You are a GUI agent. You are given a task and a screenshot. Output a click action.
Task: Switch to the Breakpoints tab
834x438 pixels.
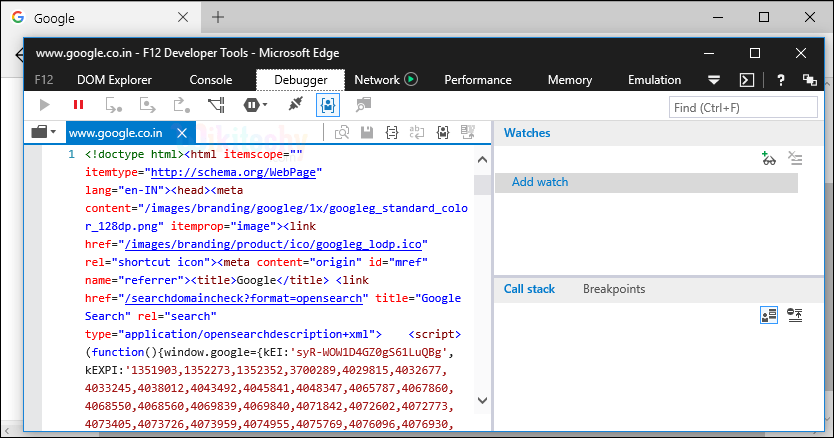[x=614, y=289]
